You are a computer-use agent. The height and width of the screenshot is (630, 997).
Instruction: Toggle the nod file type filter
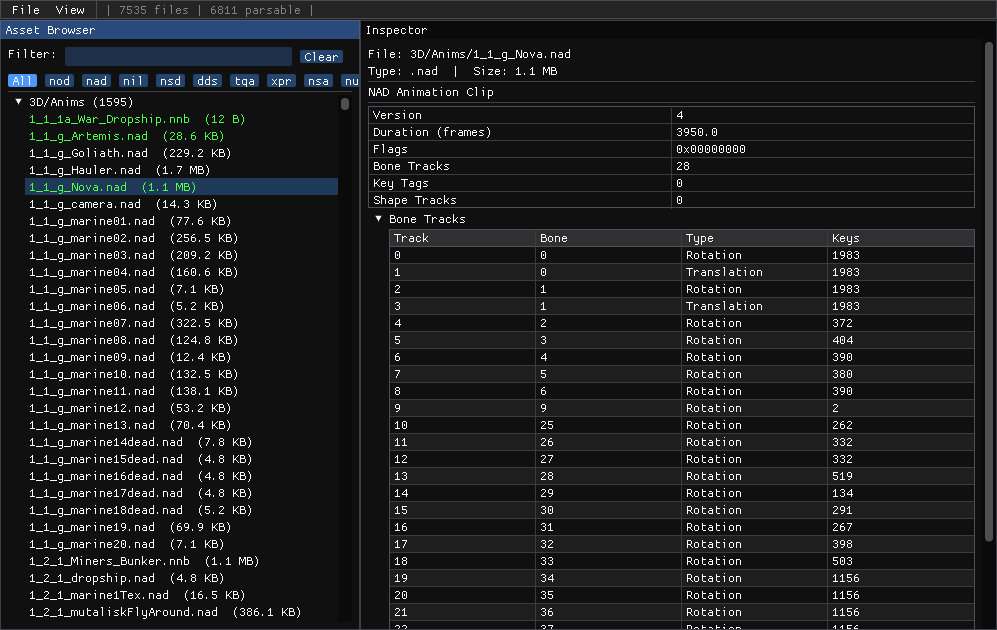(59, 81)
